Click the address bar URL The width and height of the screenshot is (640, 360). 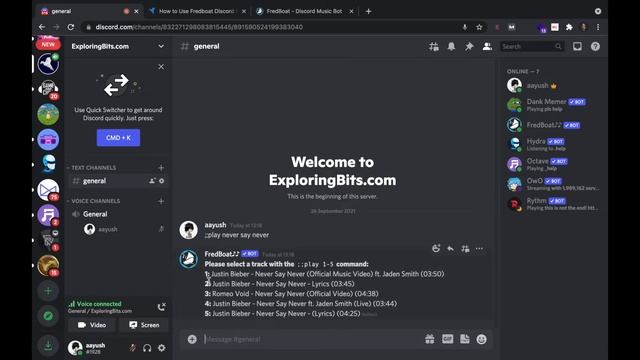[x=199, y=27]
